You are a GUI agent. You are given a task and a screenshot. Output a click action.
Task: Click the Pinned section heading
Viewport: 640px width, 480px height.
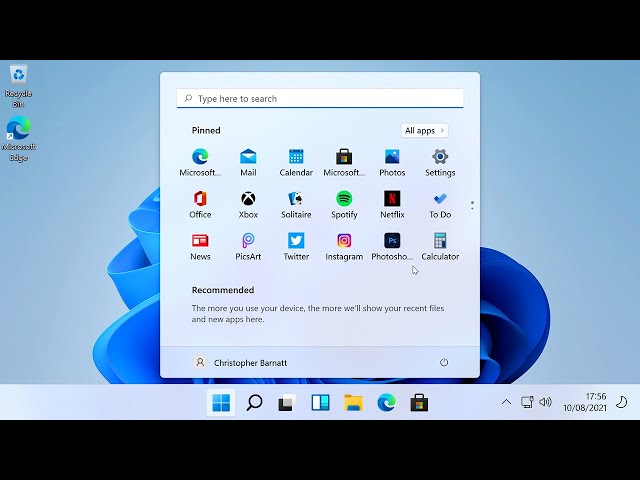(206, 131)
